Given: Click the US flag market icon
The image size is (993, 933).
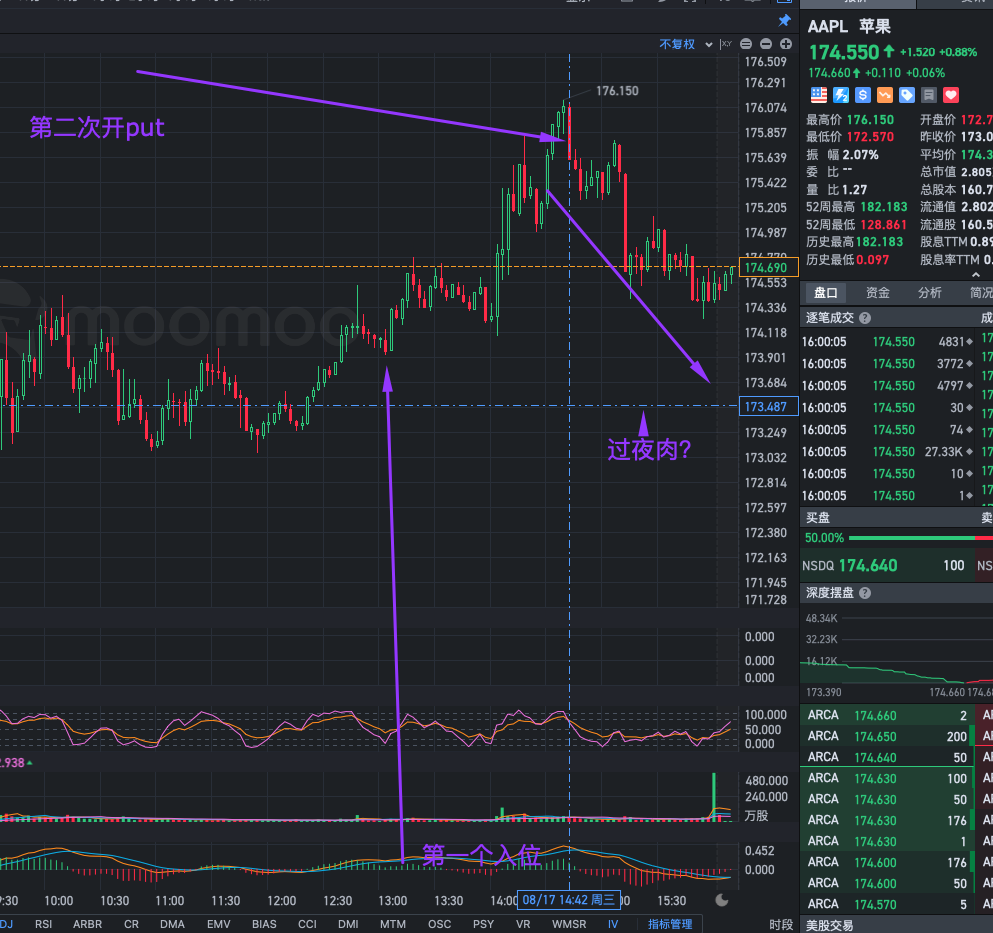Looking at the screenshot, I should tap(819, 95).
